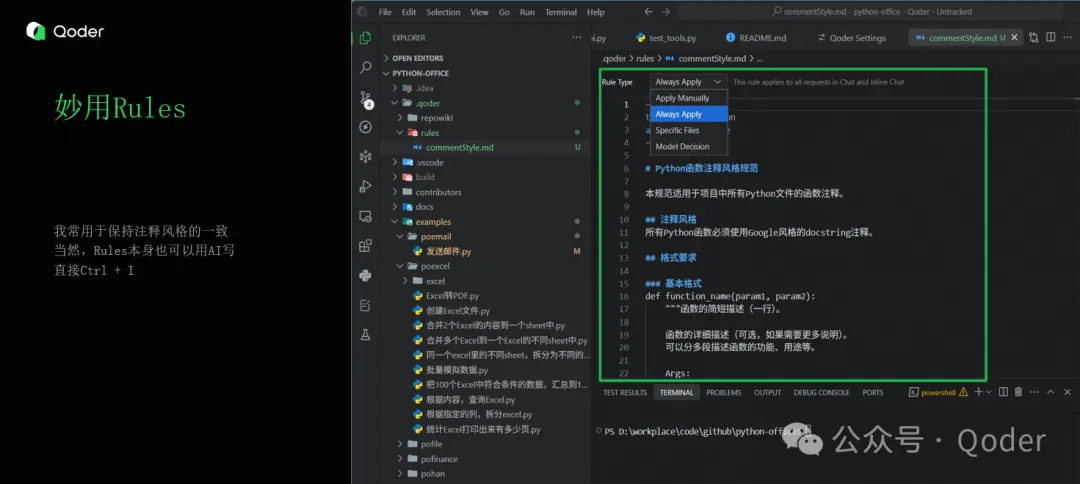
Task: Click rules segment in the breadcrumb
Action: pos(645,59)
